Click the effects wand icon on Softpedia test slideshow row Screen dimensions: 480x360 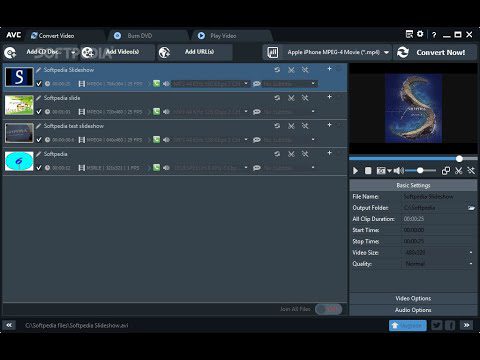[x=305, y=126]
